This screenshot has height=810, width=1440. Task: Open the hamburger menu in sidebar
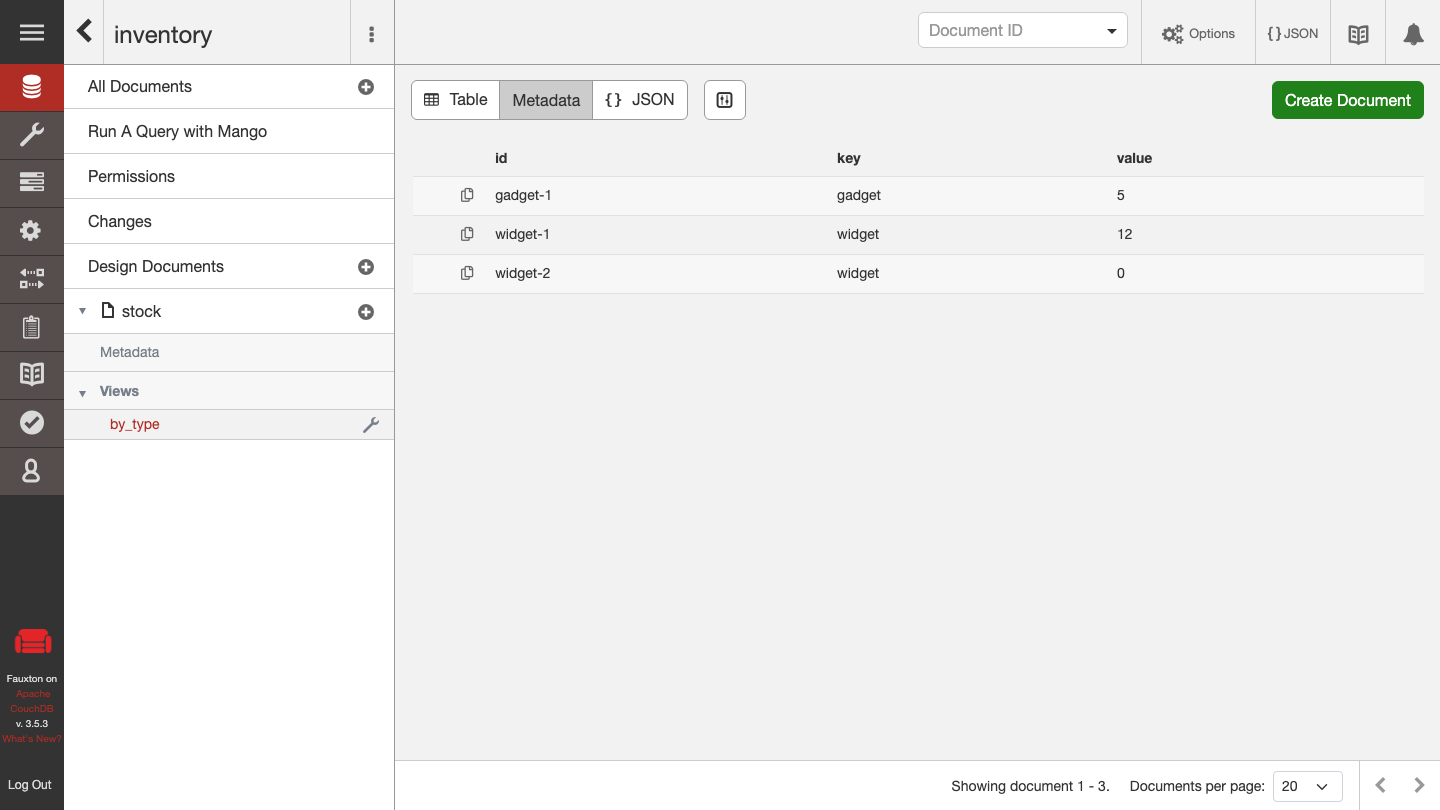tap(32, 33)
